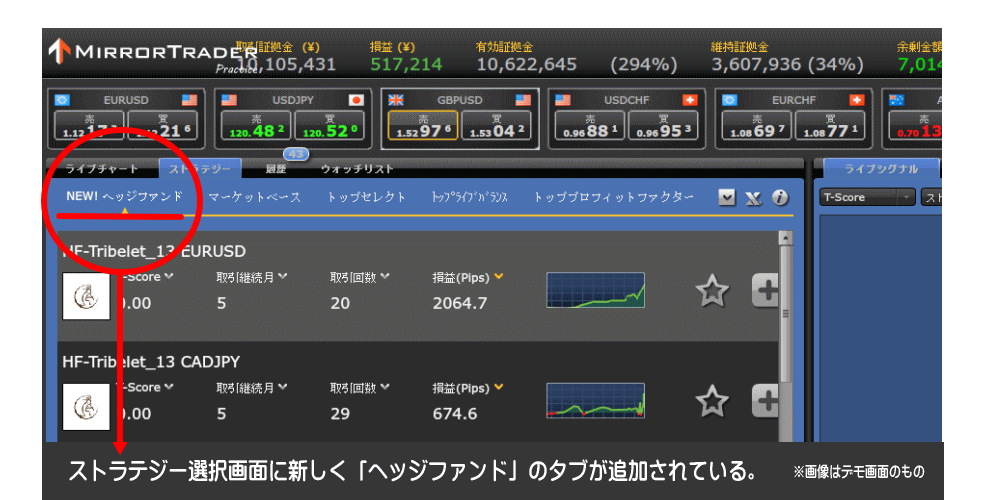The height and width of the screenshot is (500, 1000).
Task: Open the 43 badge above the 履歴 tab
Action: 296,154
